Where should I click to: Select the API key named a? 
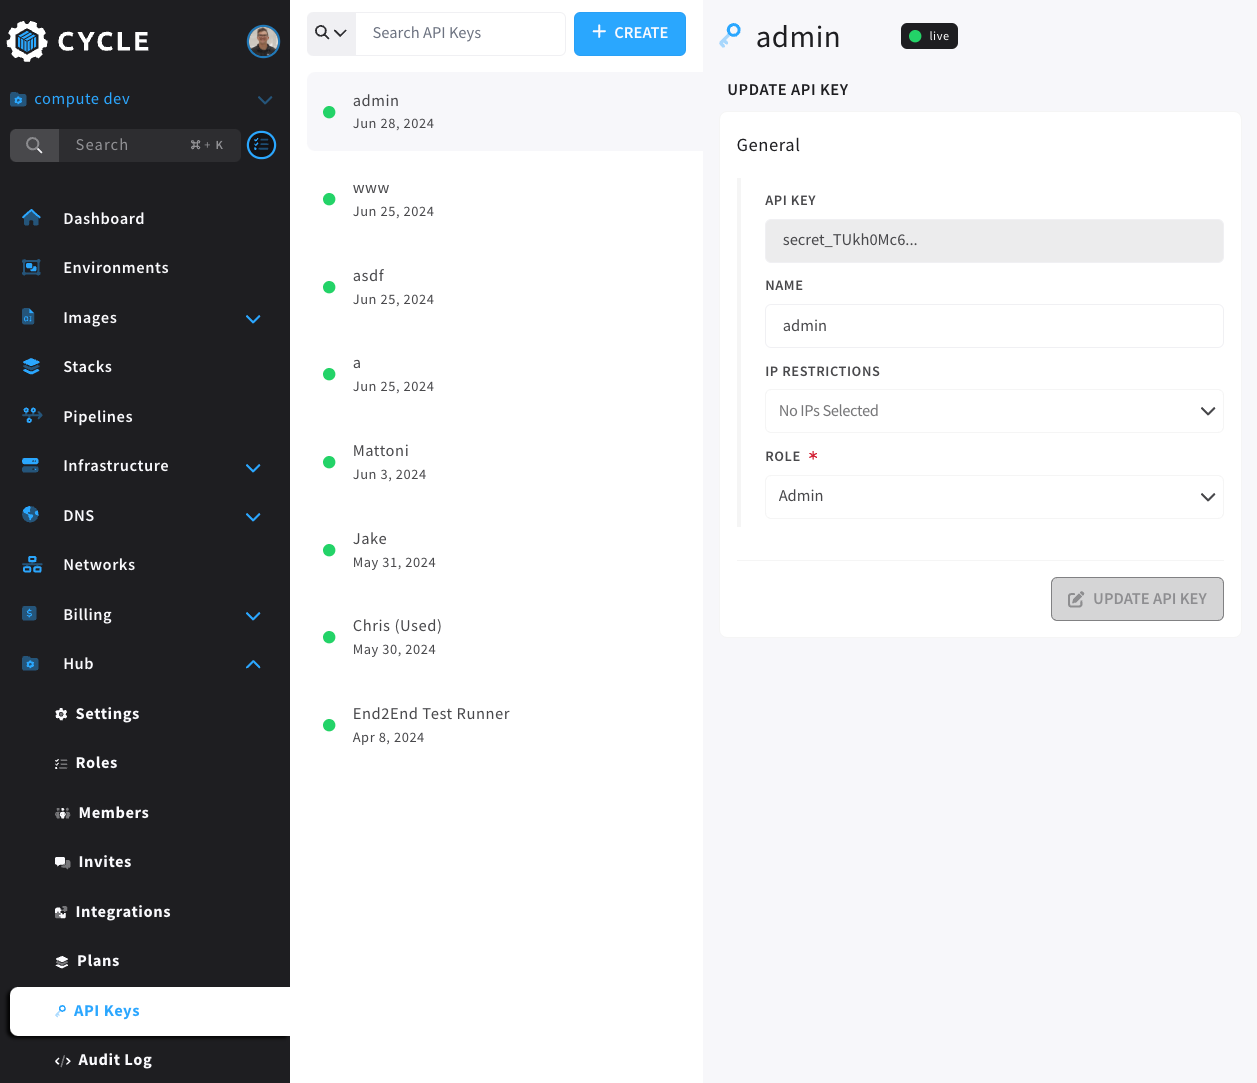(505, 374)
